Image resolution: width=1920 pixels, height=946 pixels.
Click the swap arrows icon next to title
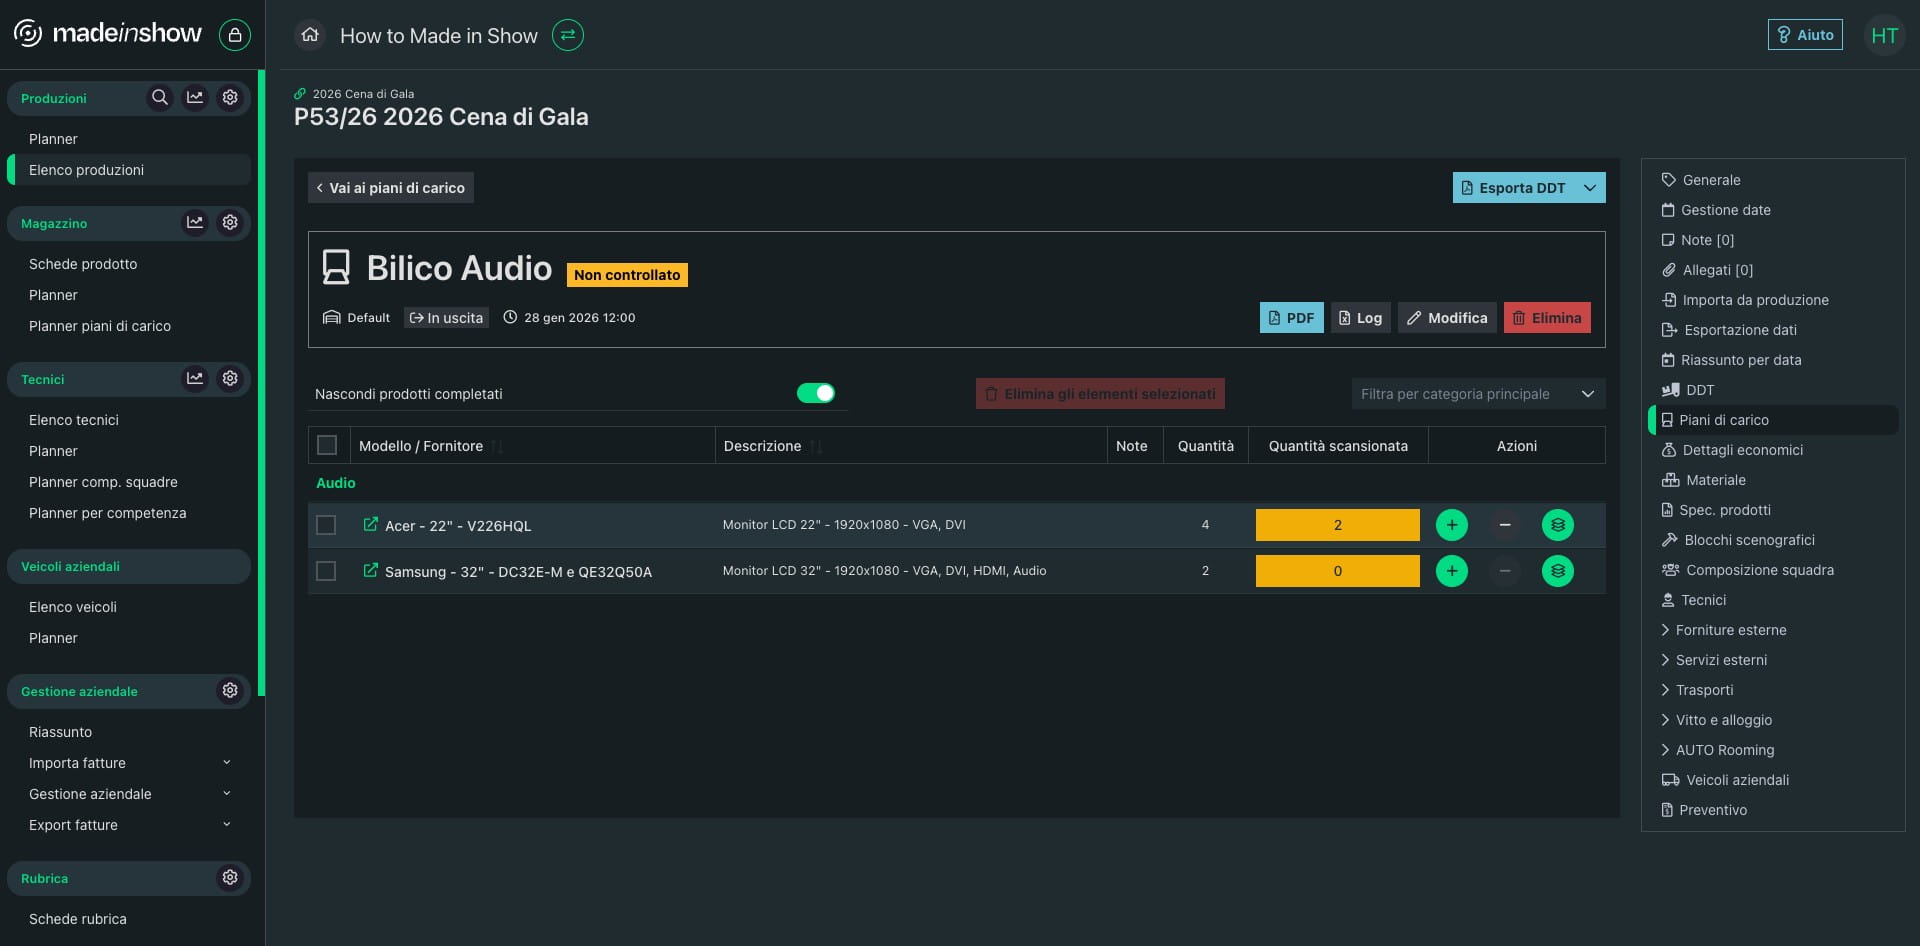pyautogui.click(x=568, y=35)
